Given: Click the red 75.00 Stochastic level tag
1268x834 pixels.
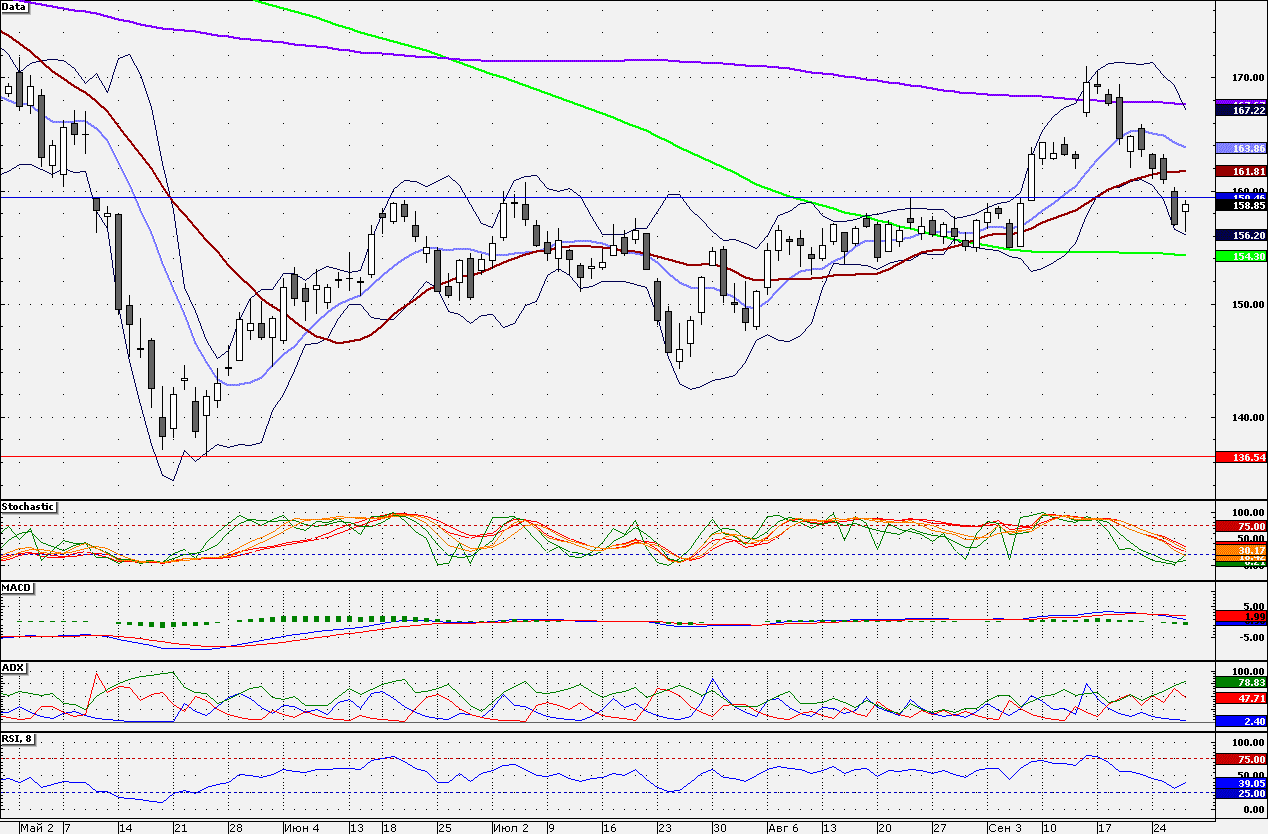Looking at the screenshot, I should [1241, 526].
